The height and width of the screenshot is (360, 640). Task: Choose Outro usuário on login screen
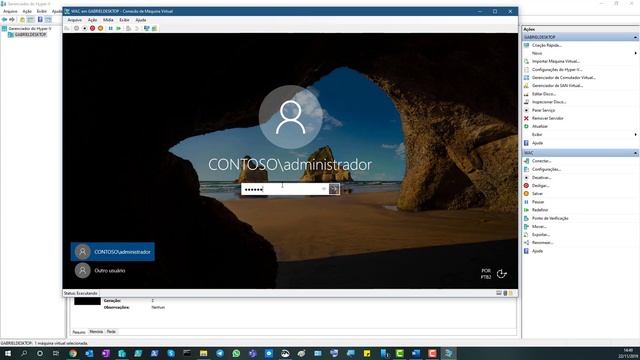click(113, 271)
